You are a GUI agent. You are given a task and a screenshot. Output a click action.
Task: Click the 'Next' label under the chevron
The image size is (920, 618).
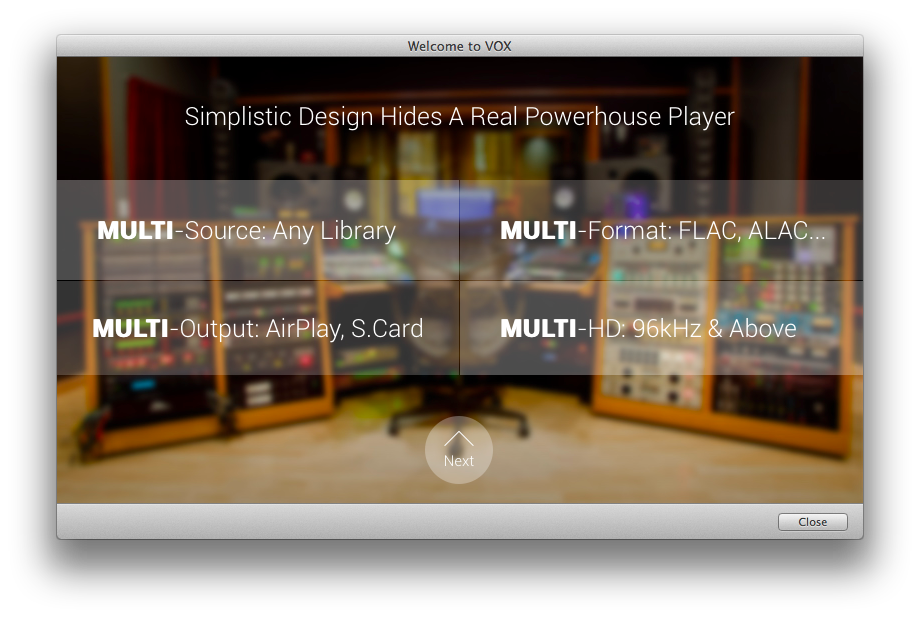459,461
